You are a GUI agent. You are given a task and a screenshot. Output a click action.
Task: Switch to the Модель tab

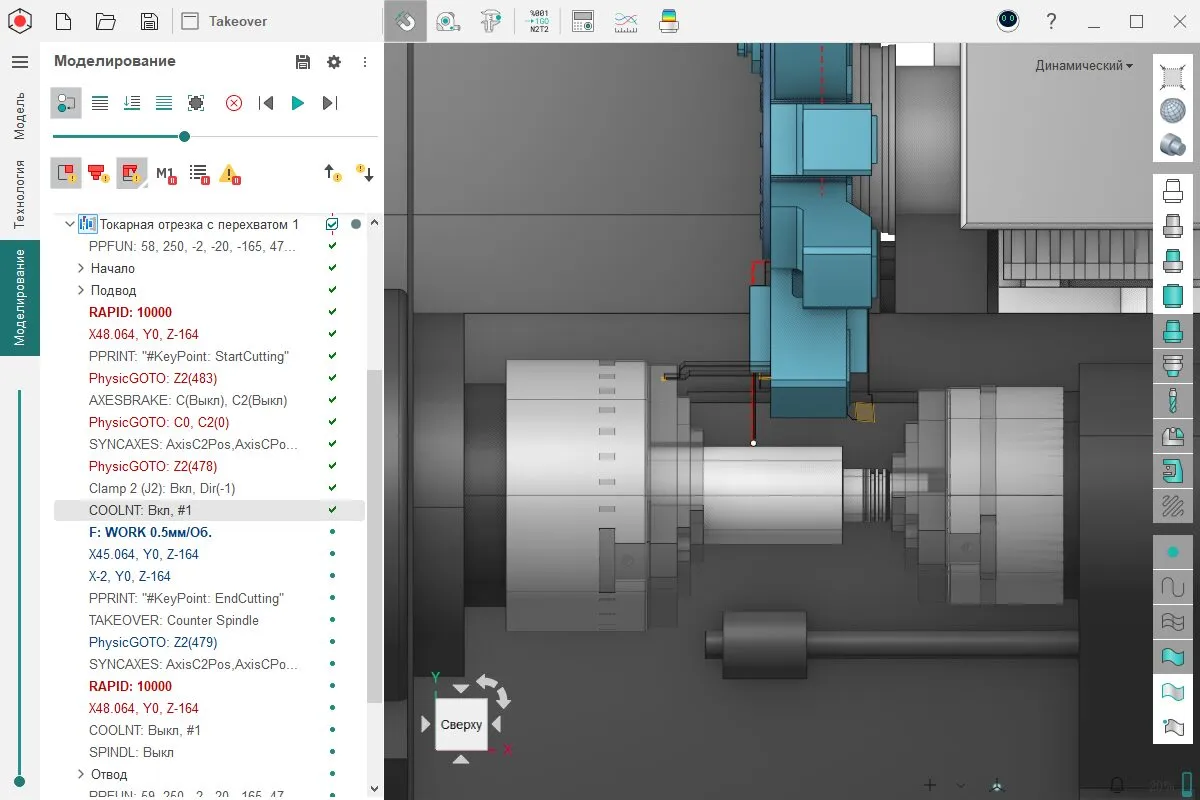click(19, 114)
